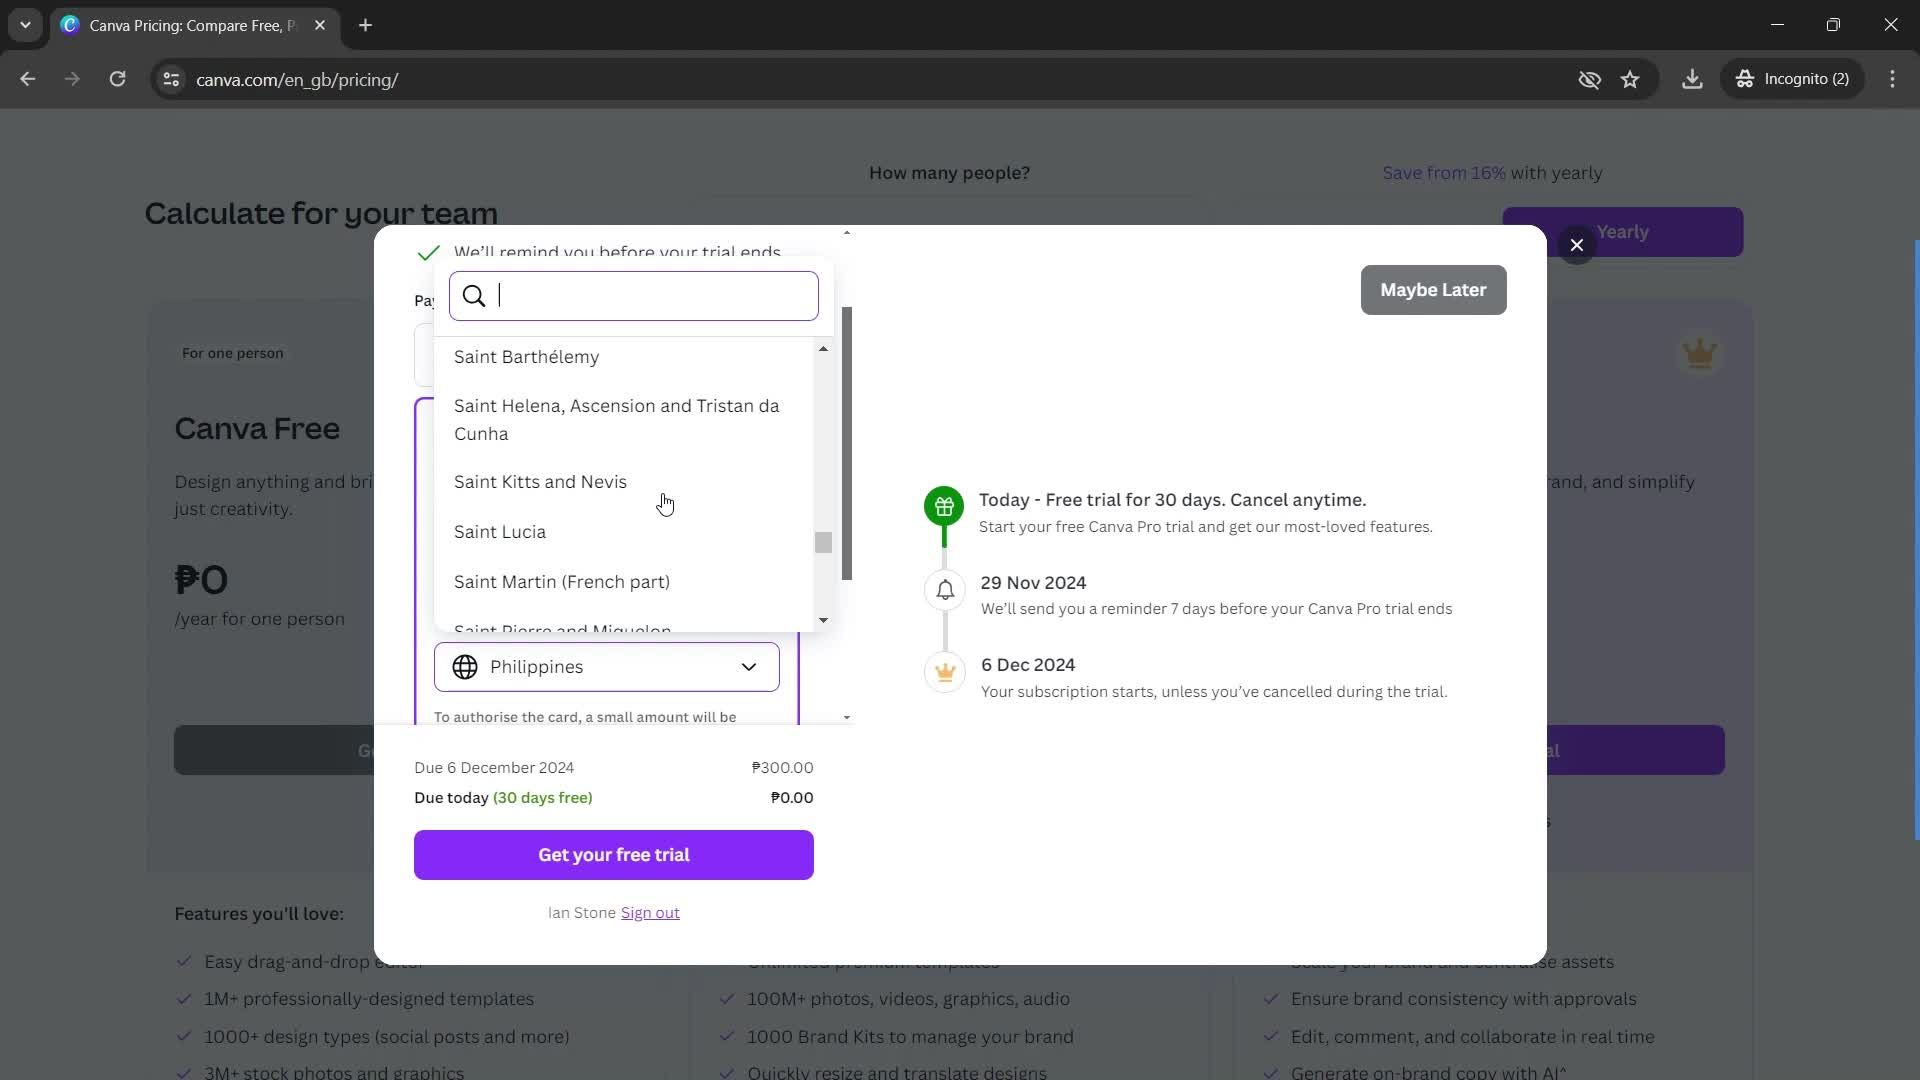Open the Philippines country dropdown

607,667
